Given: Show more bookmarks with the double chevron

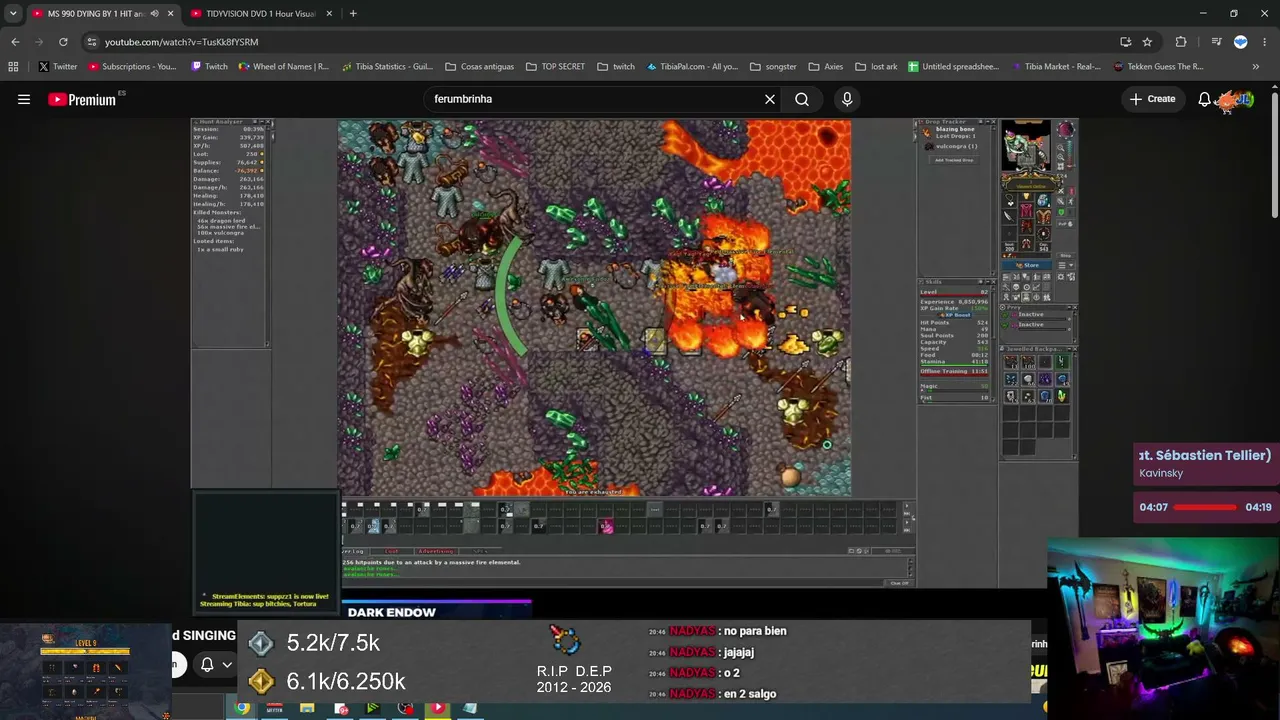Looking at the screenshot, I should pos(1256,67).
